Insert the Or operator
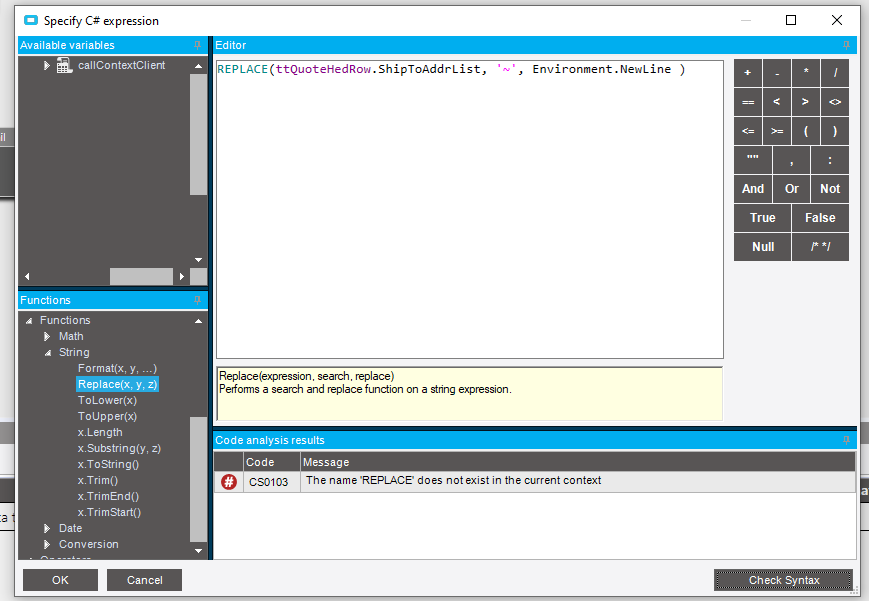The width and height of the screenshot is (869, 601). point(791,189)
